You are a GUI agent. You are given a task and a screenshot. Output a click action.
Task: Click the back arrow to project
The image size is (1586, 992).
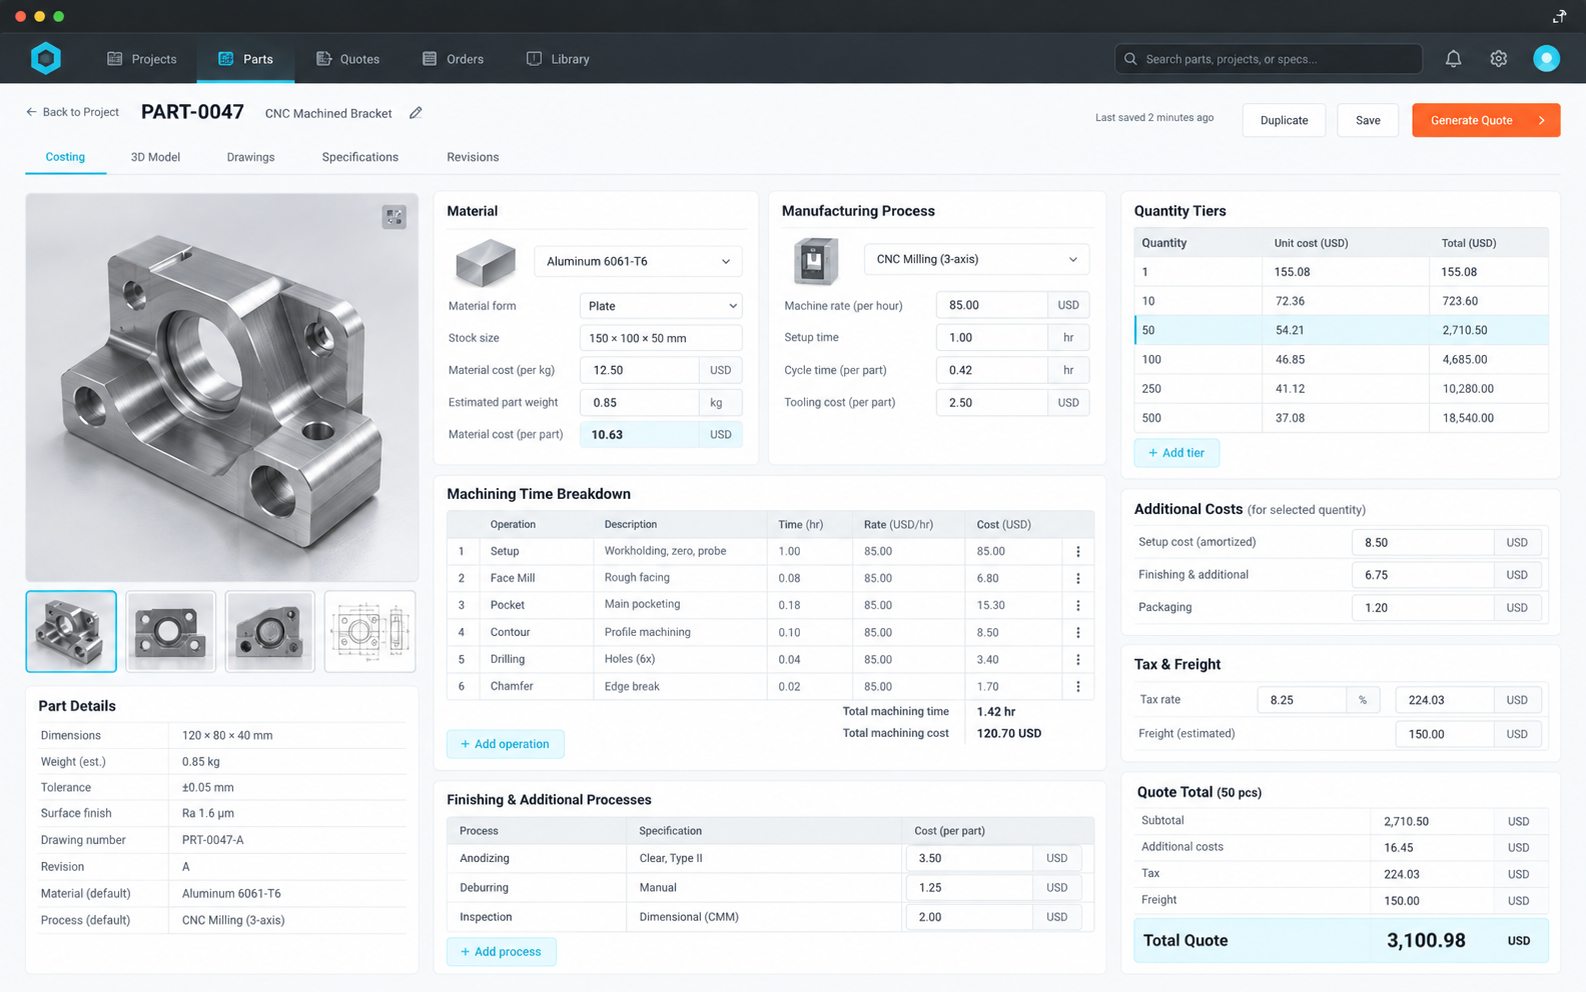31,112
